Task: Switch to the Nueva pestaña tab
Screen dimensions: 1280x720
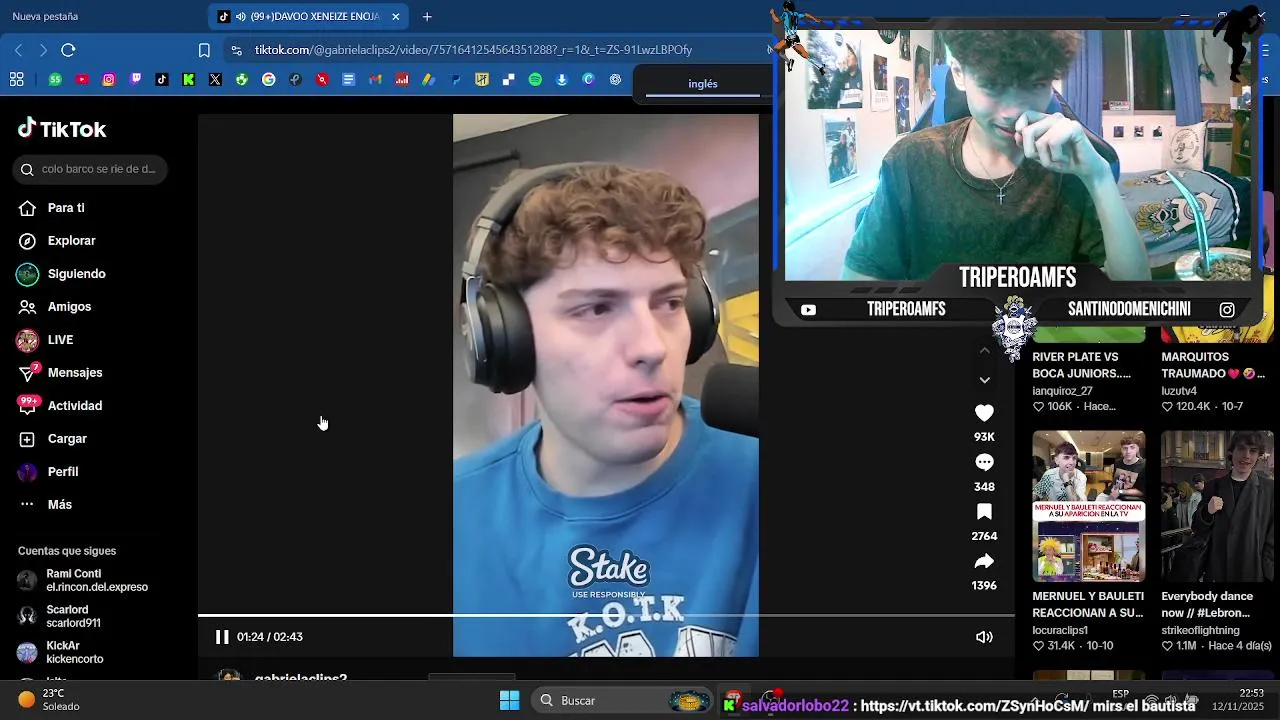Action: click(45, 16)
